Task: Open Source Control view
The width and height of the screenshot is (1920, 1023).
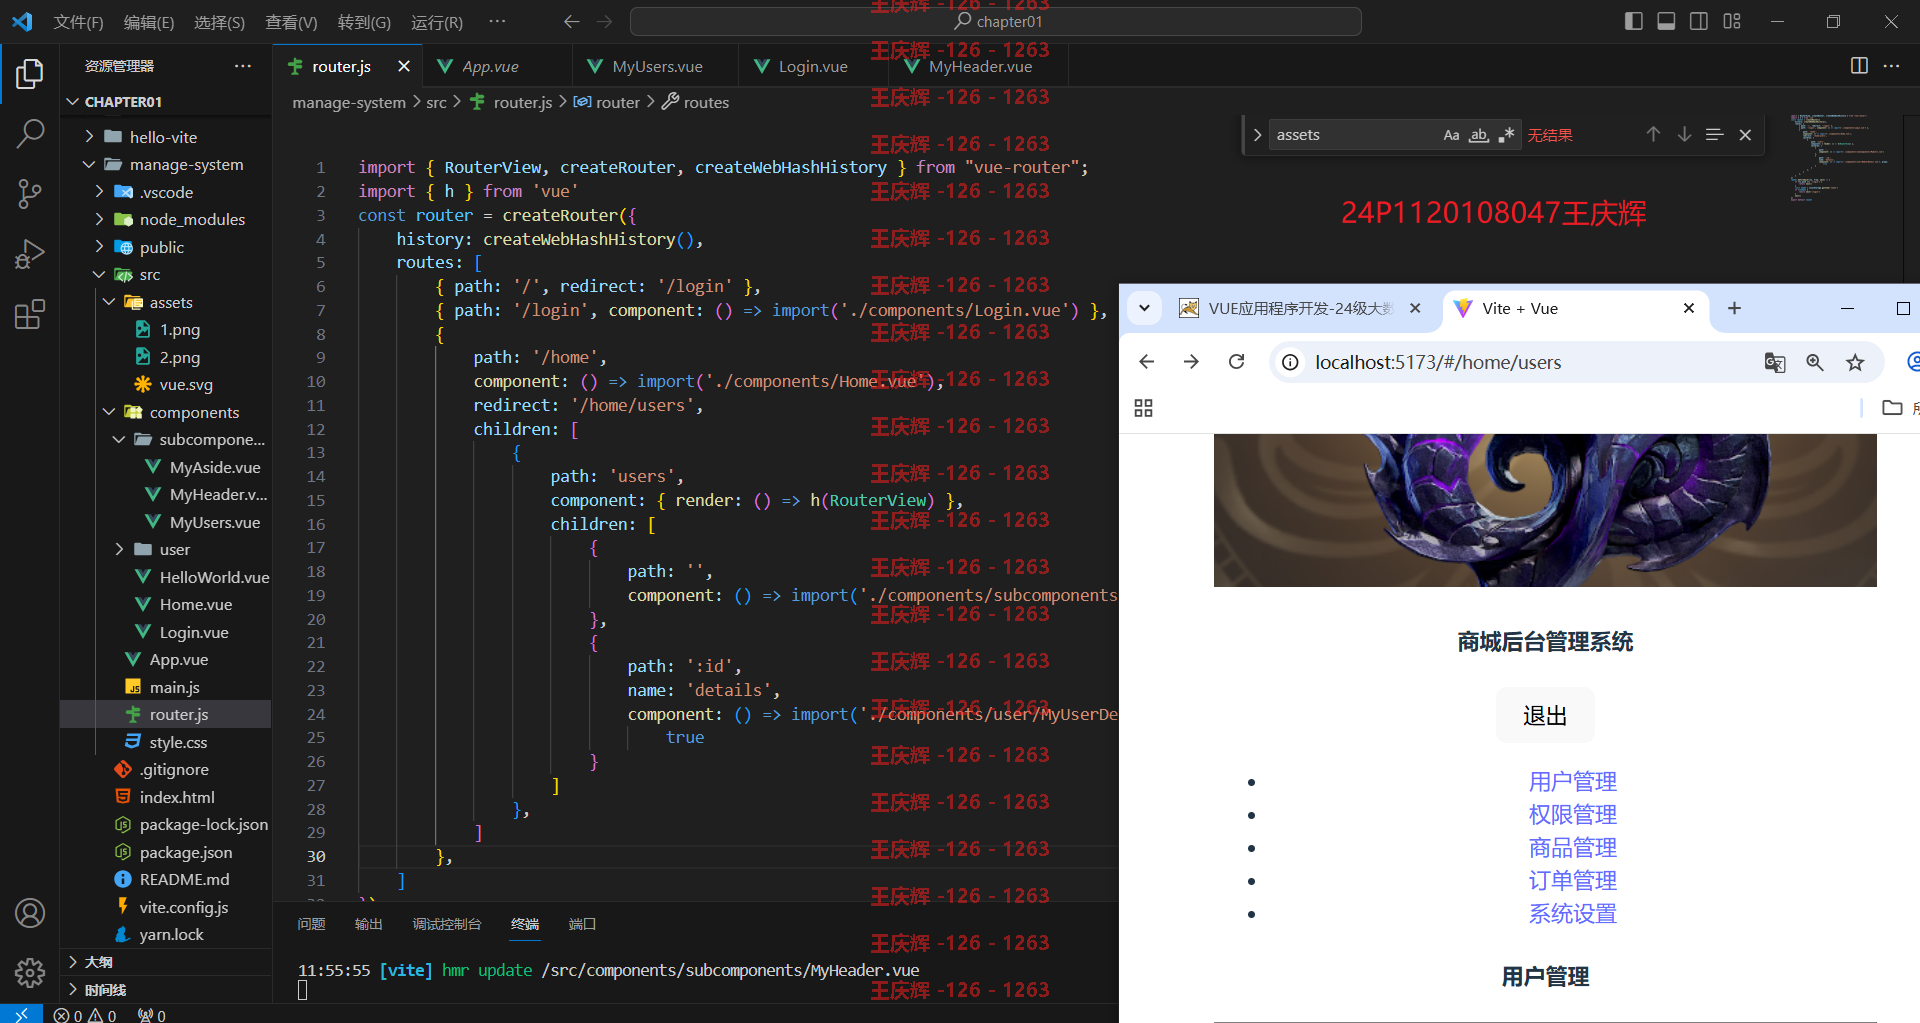Action: [30, 193]
